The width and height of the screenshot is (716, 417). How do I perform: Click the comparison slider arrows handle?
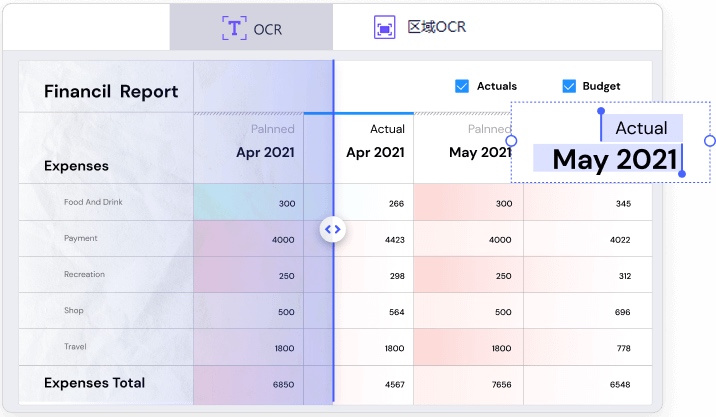[x=333, y=230]
